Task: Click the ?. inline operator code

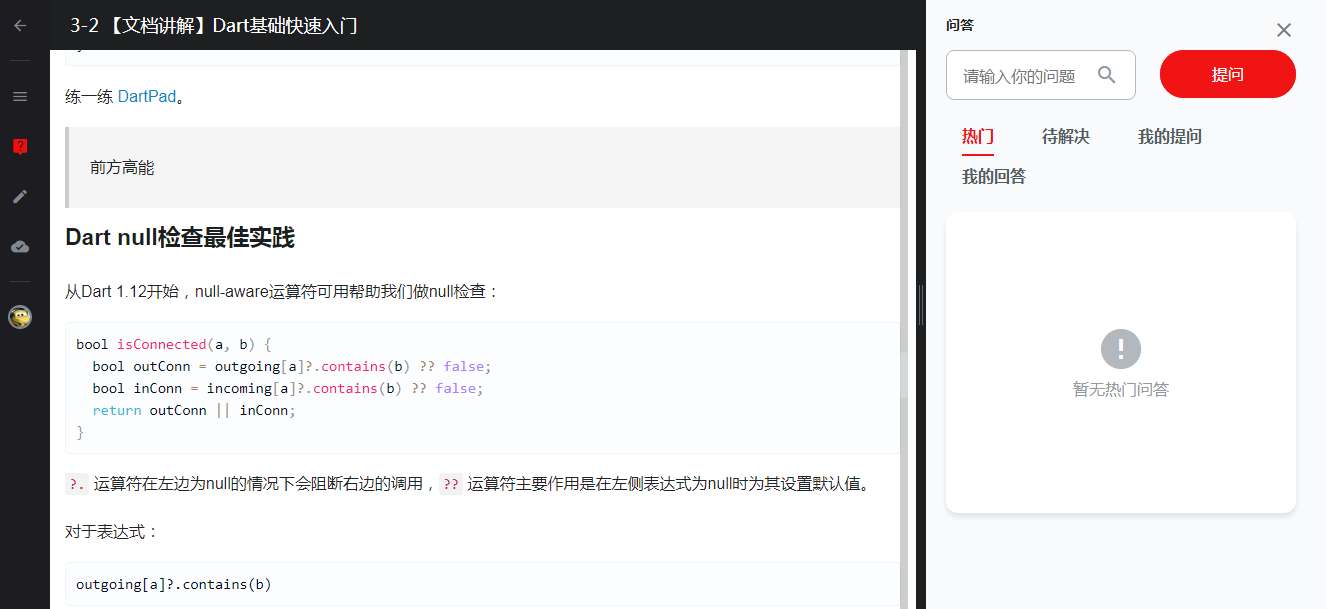Action: (77, 484)
